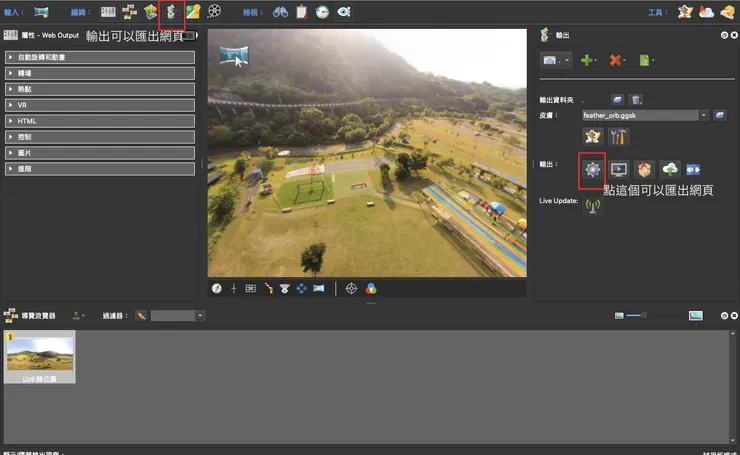The width and height of the screenshot is (740, 455).
Task: Click the film reel icon in the top toolbar
Action: (x=214, y=12)
